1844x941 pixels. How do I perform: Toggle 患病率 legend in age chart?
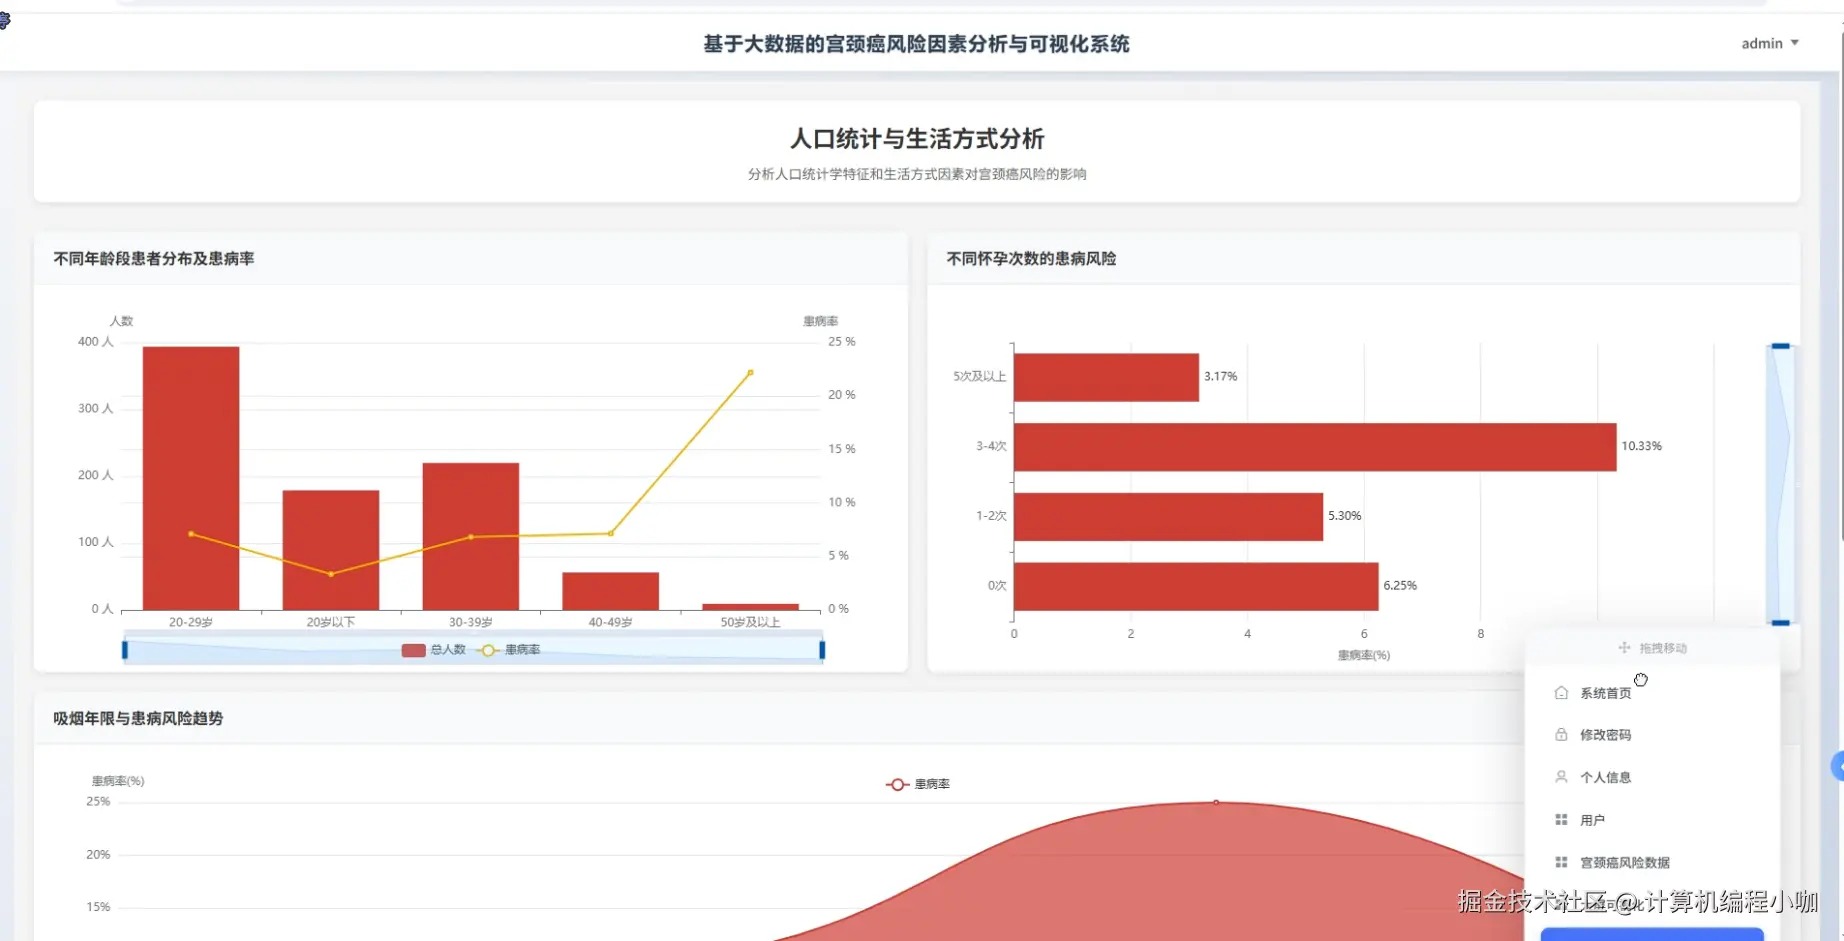[510, 650]
